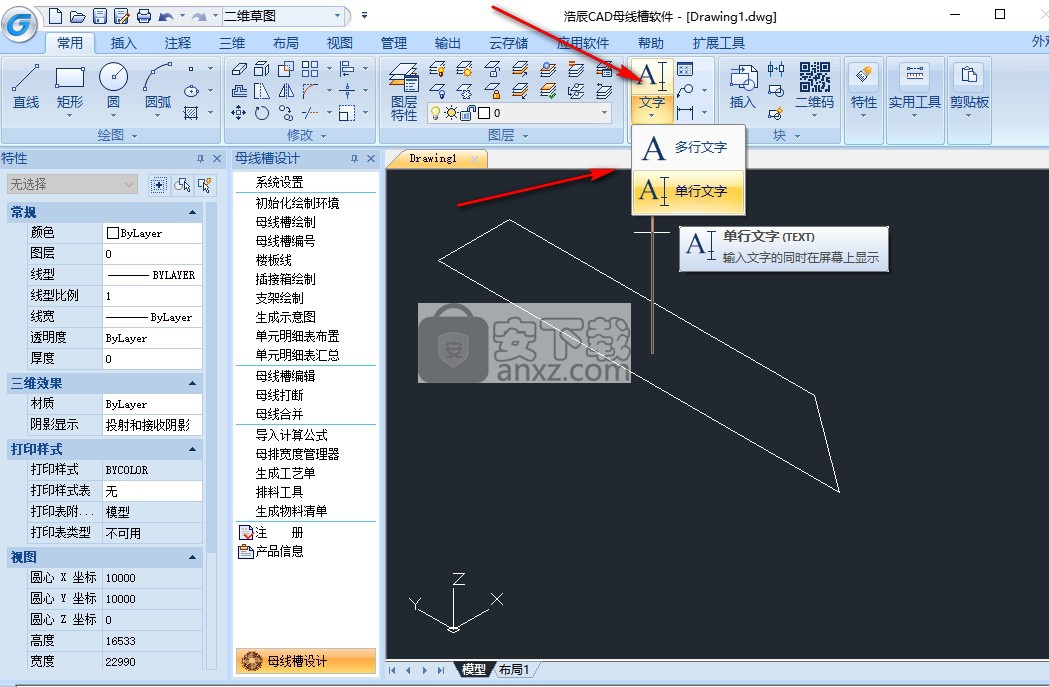Click the 母线槽设计 button at panel bottom
Viewport: 1049px width, 687px height.
(306, 661)
